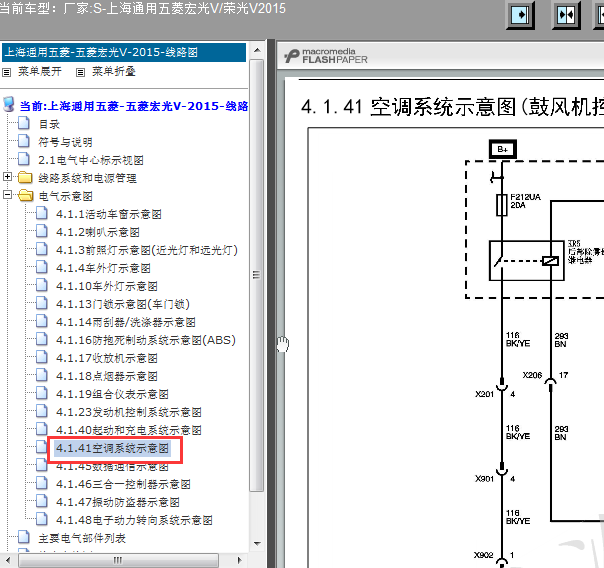Open 4.1.10车外灯示意图
The image size is (604, 568).
107,287
